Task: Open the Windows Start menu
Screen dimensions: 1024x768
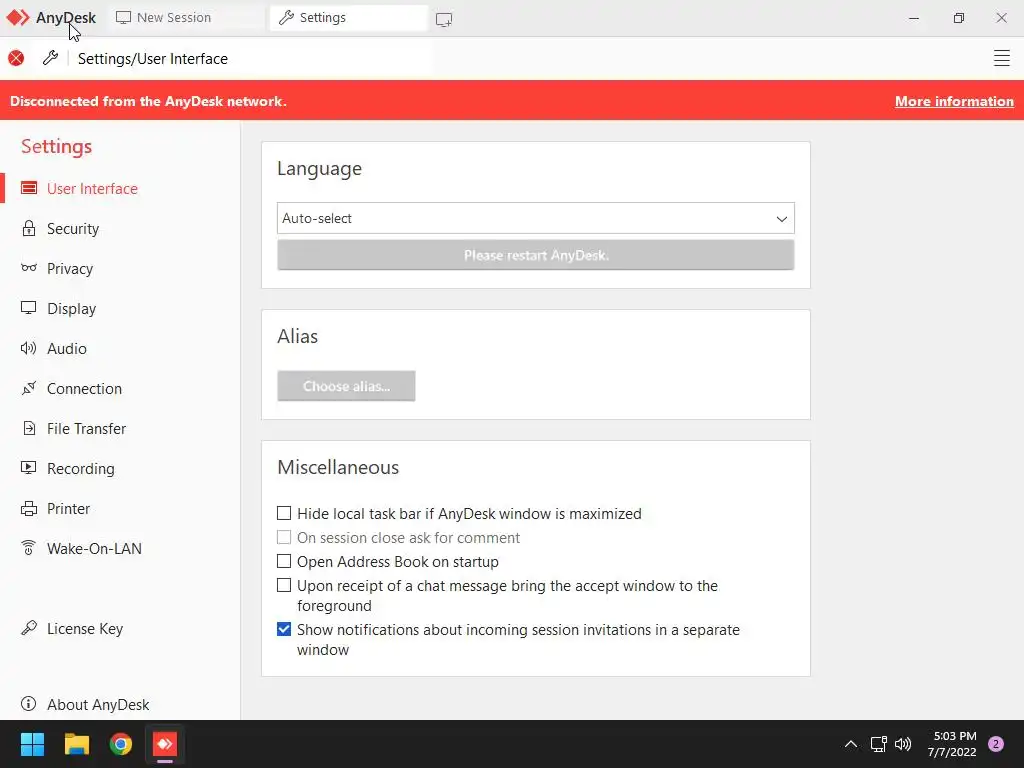Action: 32,744
